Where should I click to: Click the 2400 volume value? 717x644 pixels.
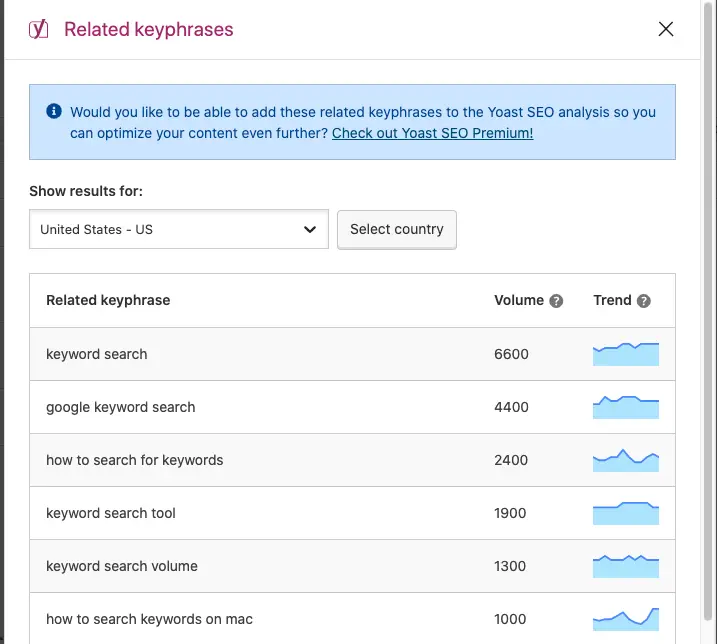511,460
